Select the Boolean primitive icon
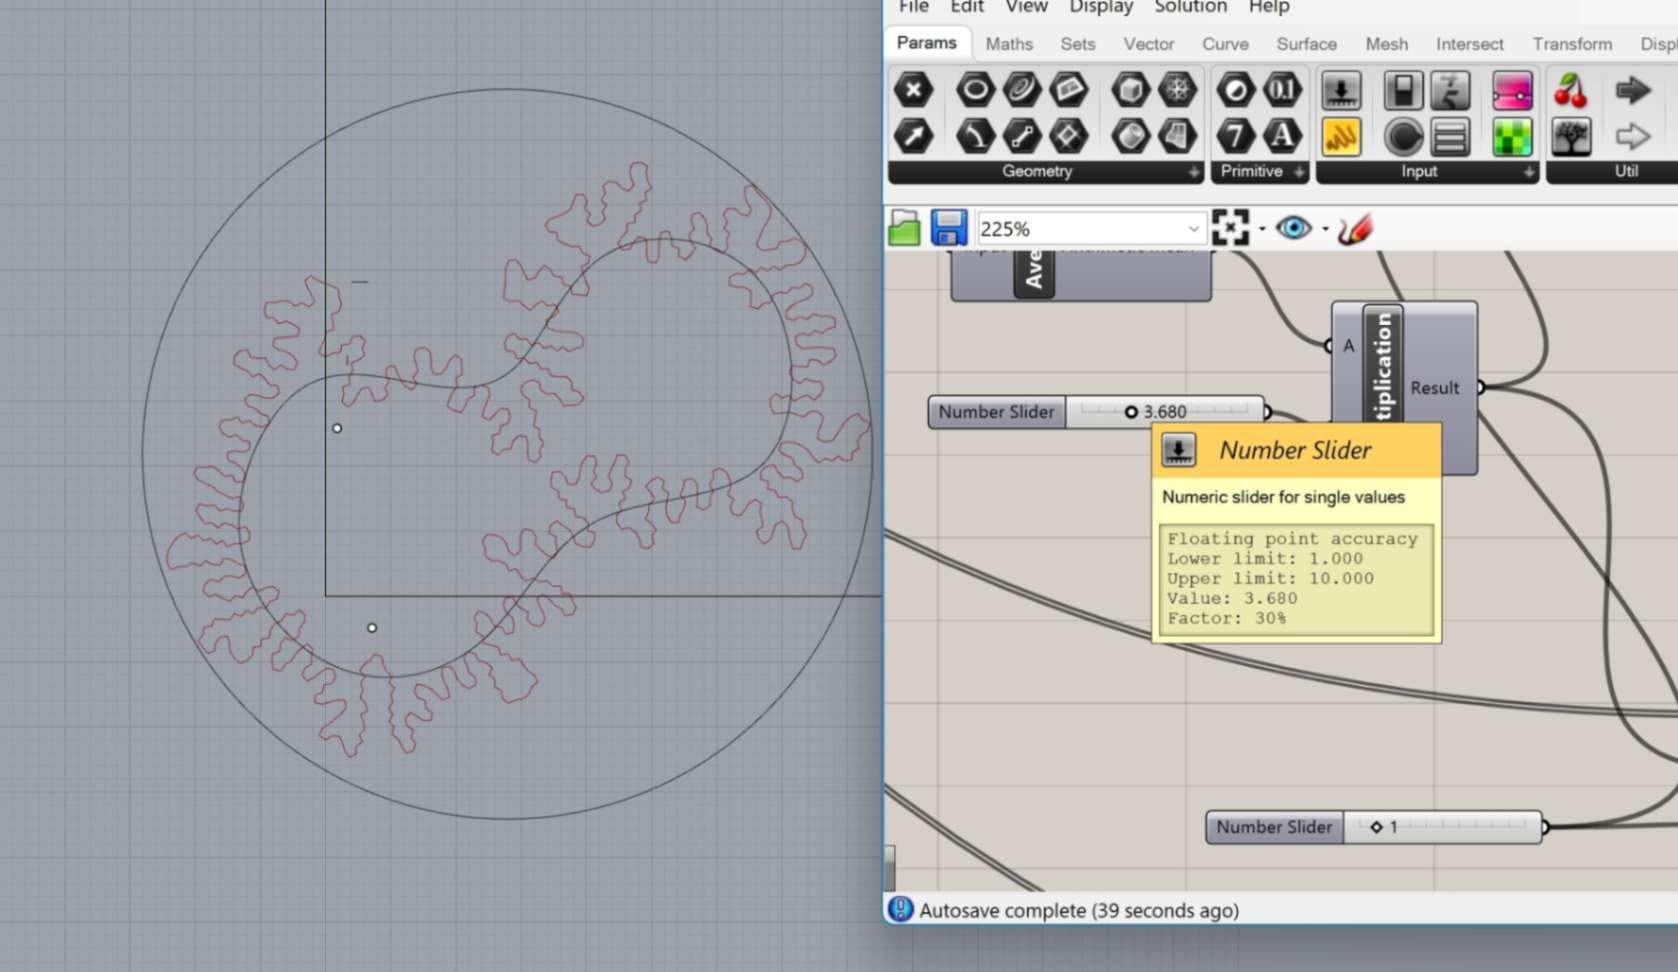The height and width of the screenshot is (972, 1678). [x=1236, y=90]
